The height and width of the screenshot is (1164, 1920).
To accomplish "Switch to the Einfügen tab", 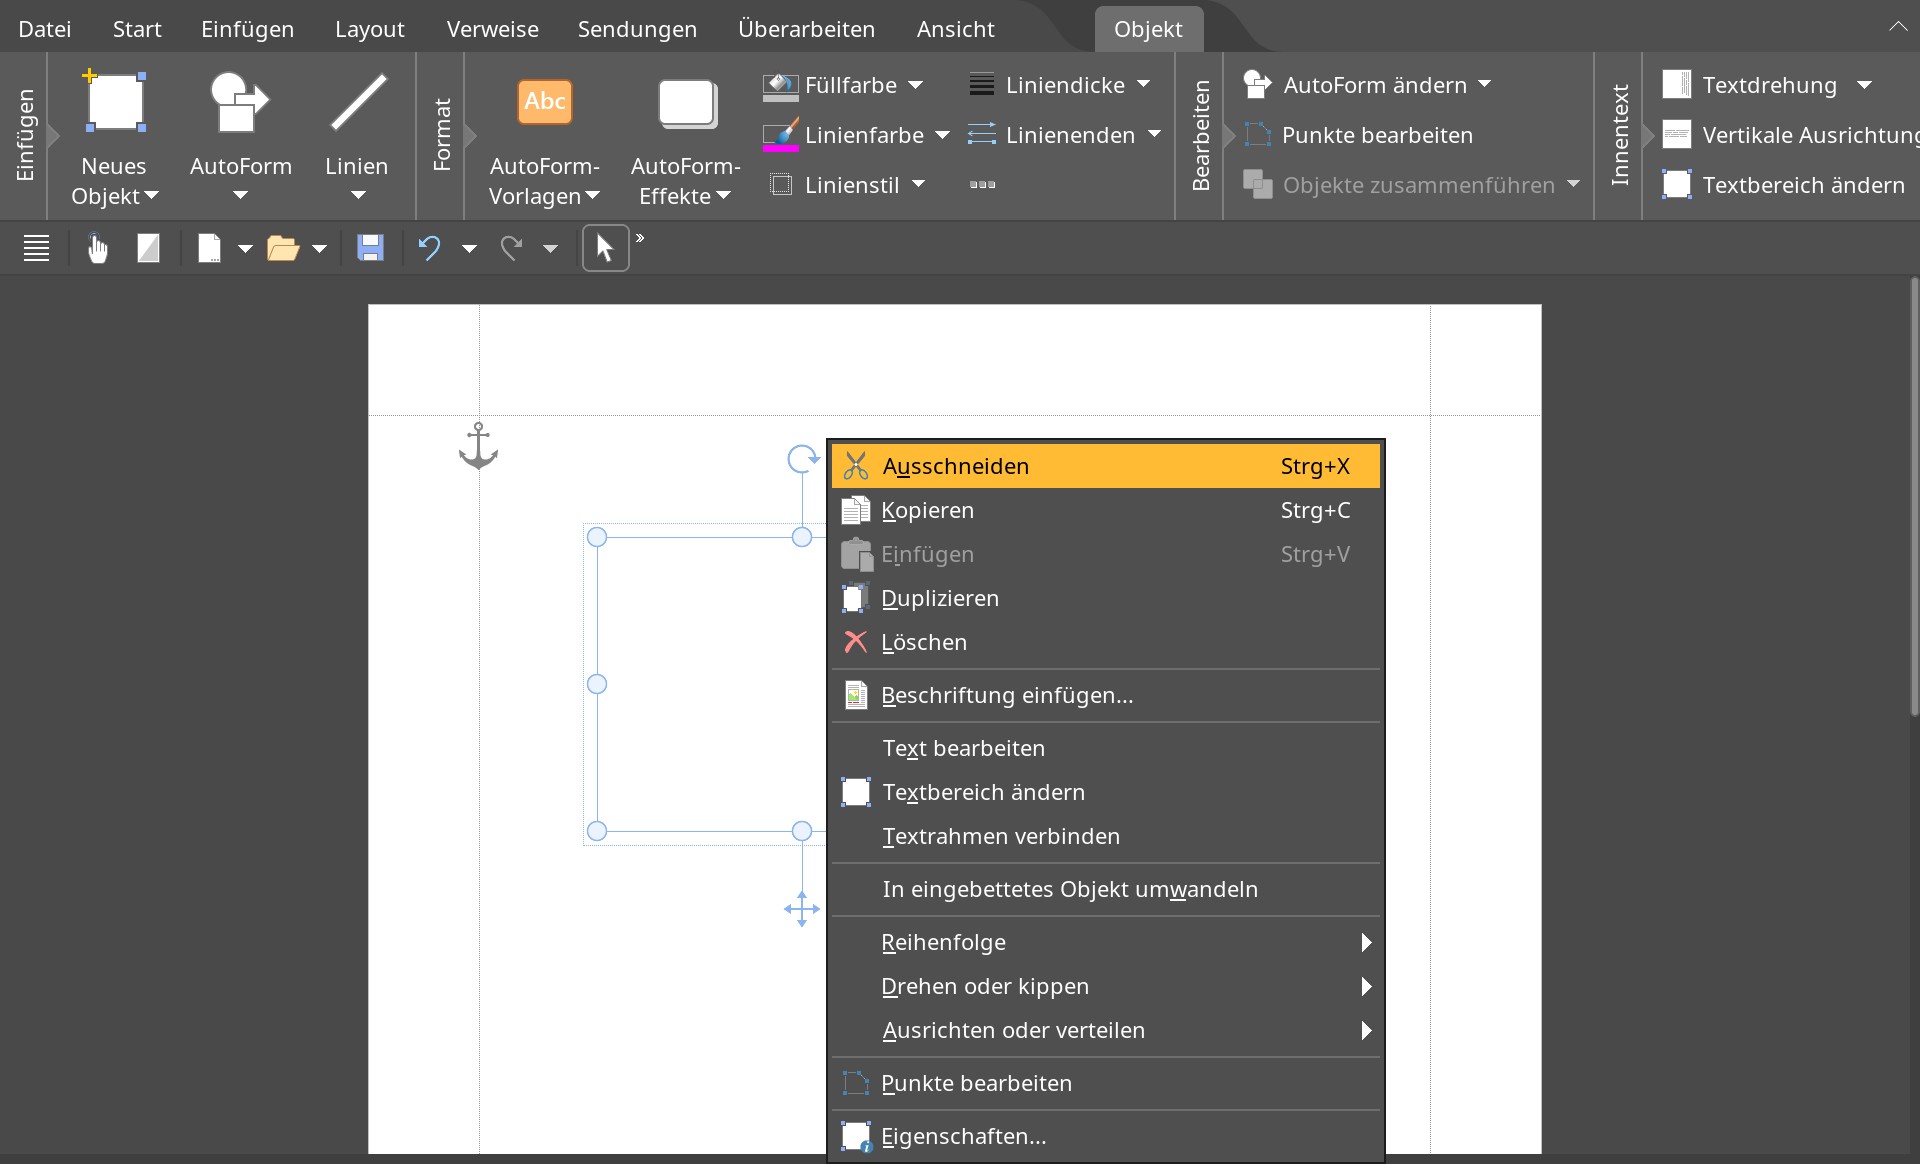I will (x=247, y=29).
